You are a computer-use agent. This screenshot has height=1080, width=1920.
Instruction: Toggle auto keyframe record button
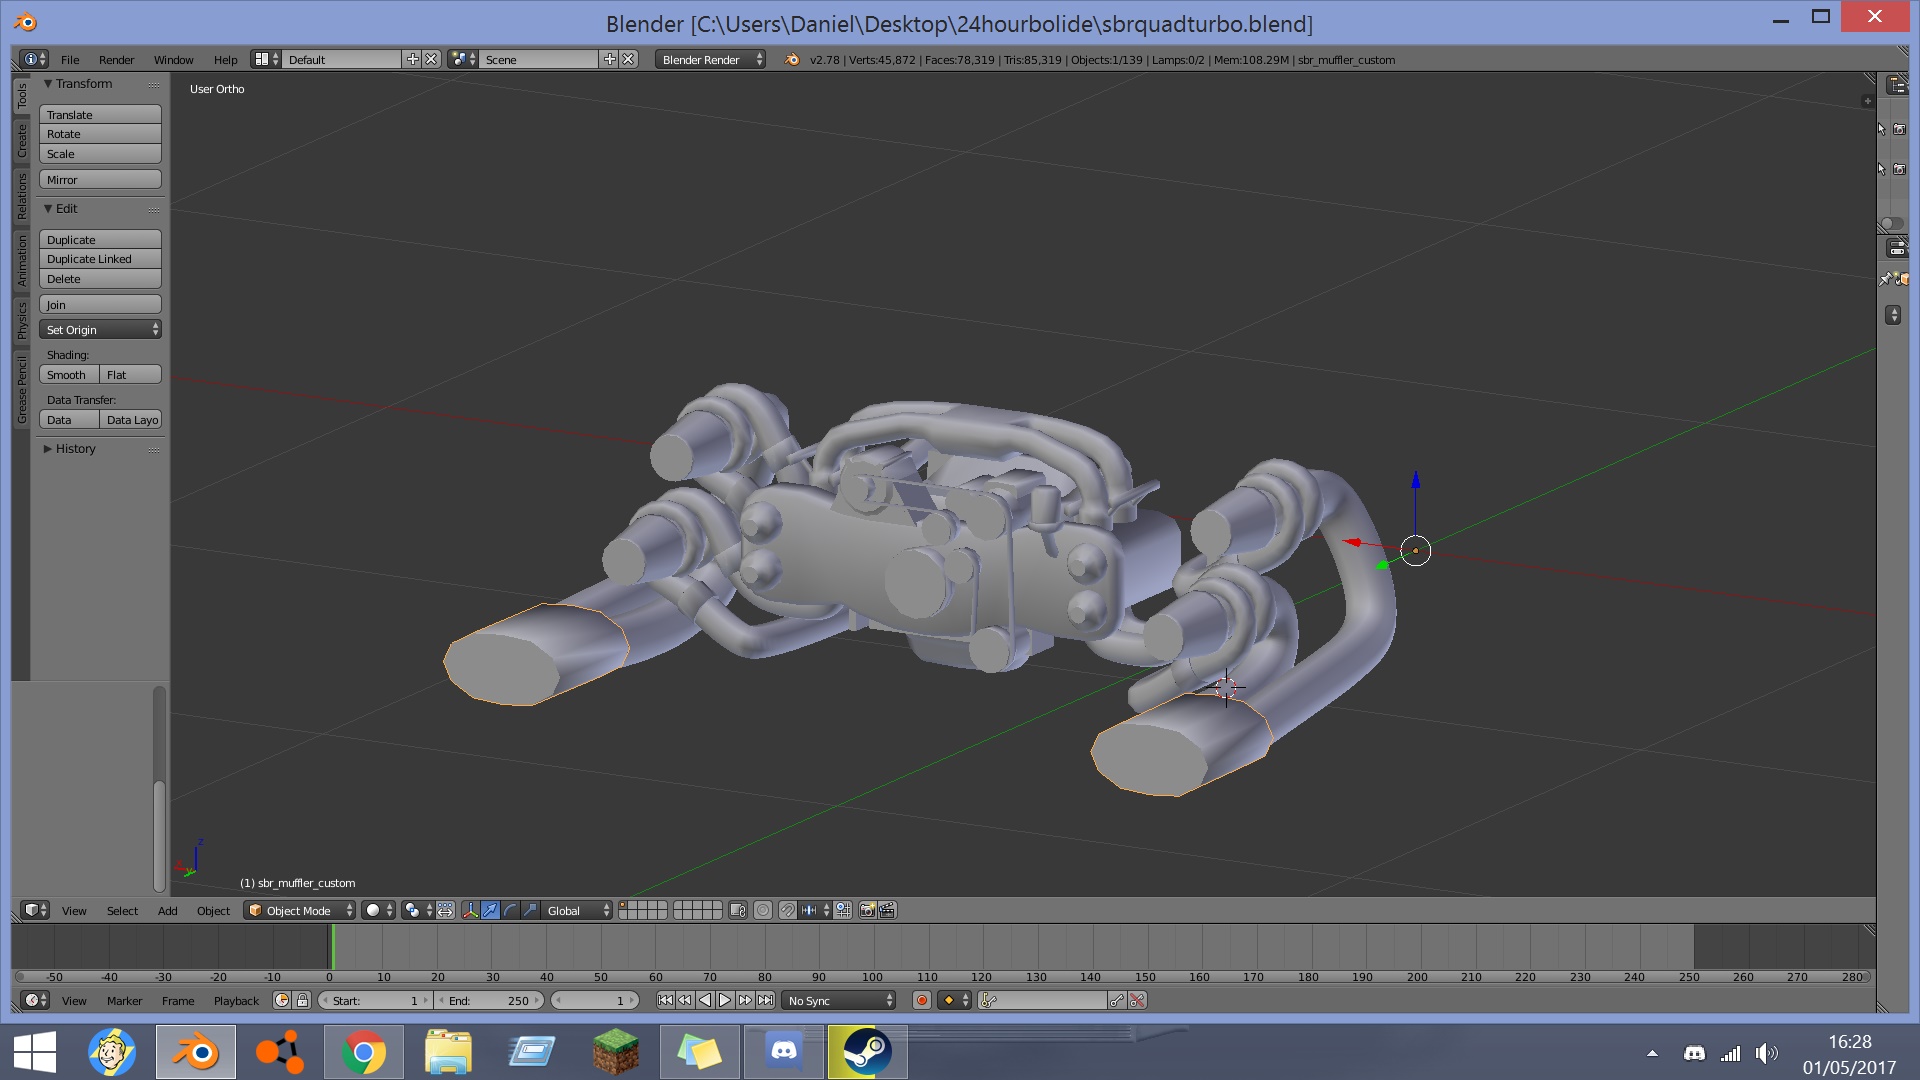click(922, 1000)
